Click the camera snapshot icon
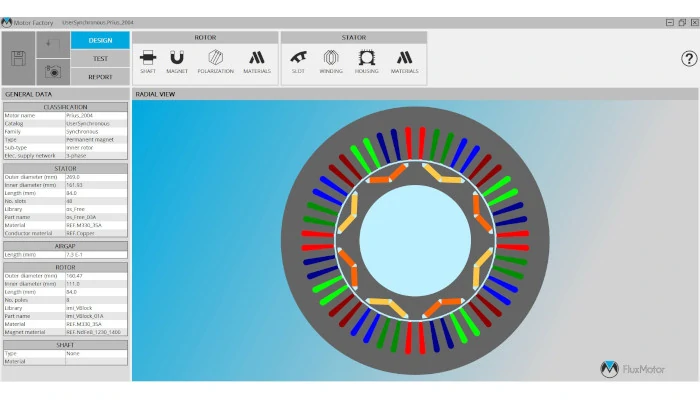 [x=53, y=71]
